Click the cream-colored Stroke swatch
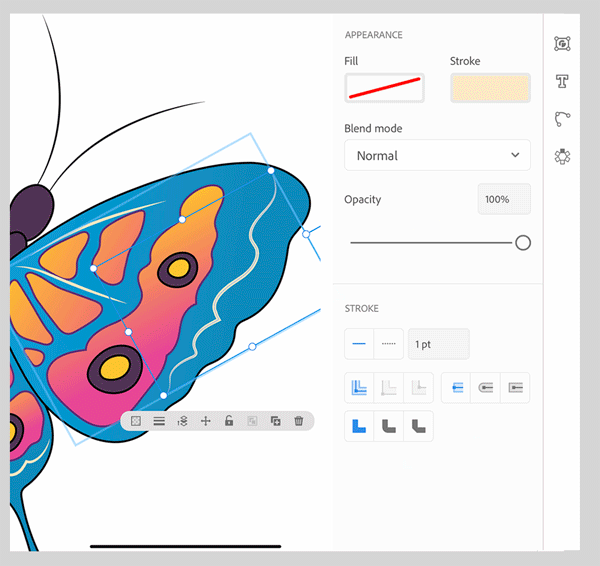Image resolution: width=600 pixels, height=566 pixels. point(490,88)
